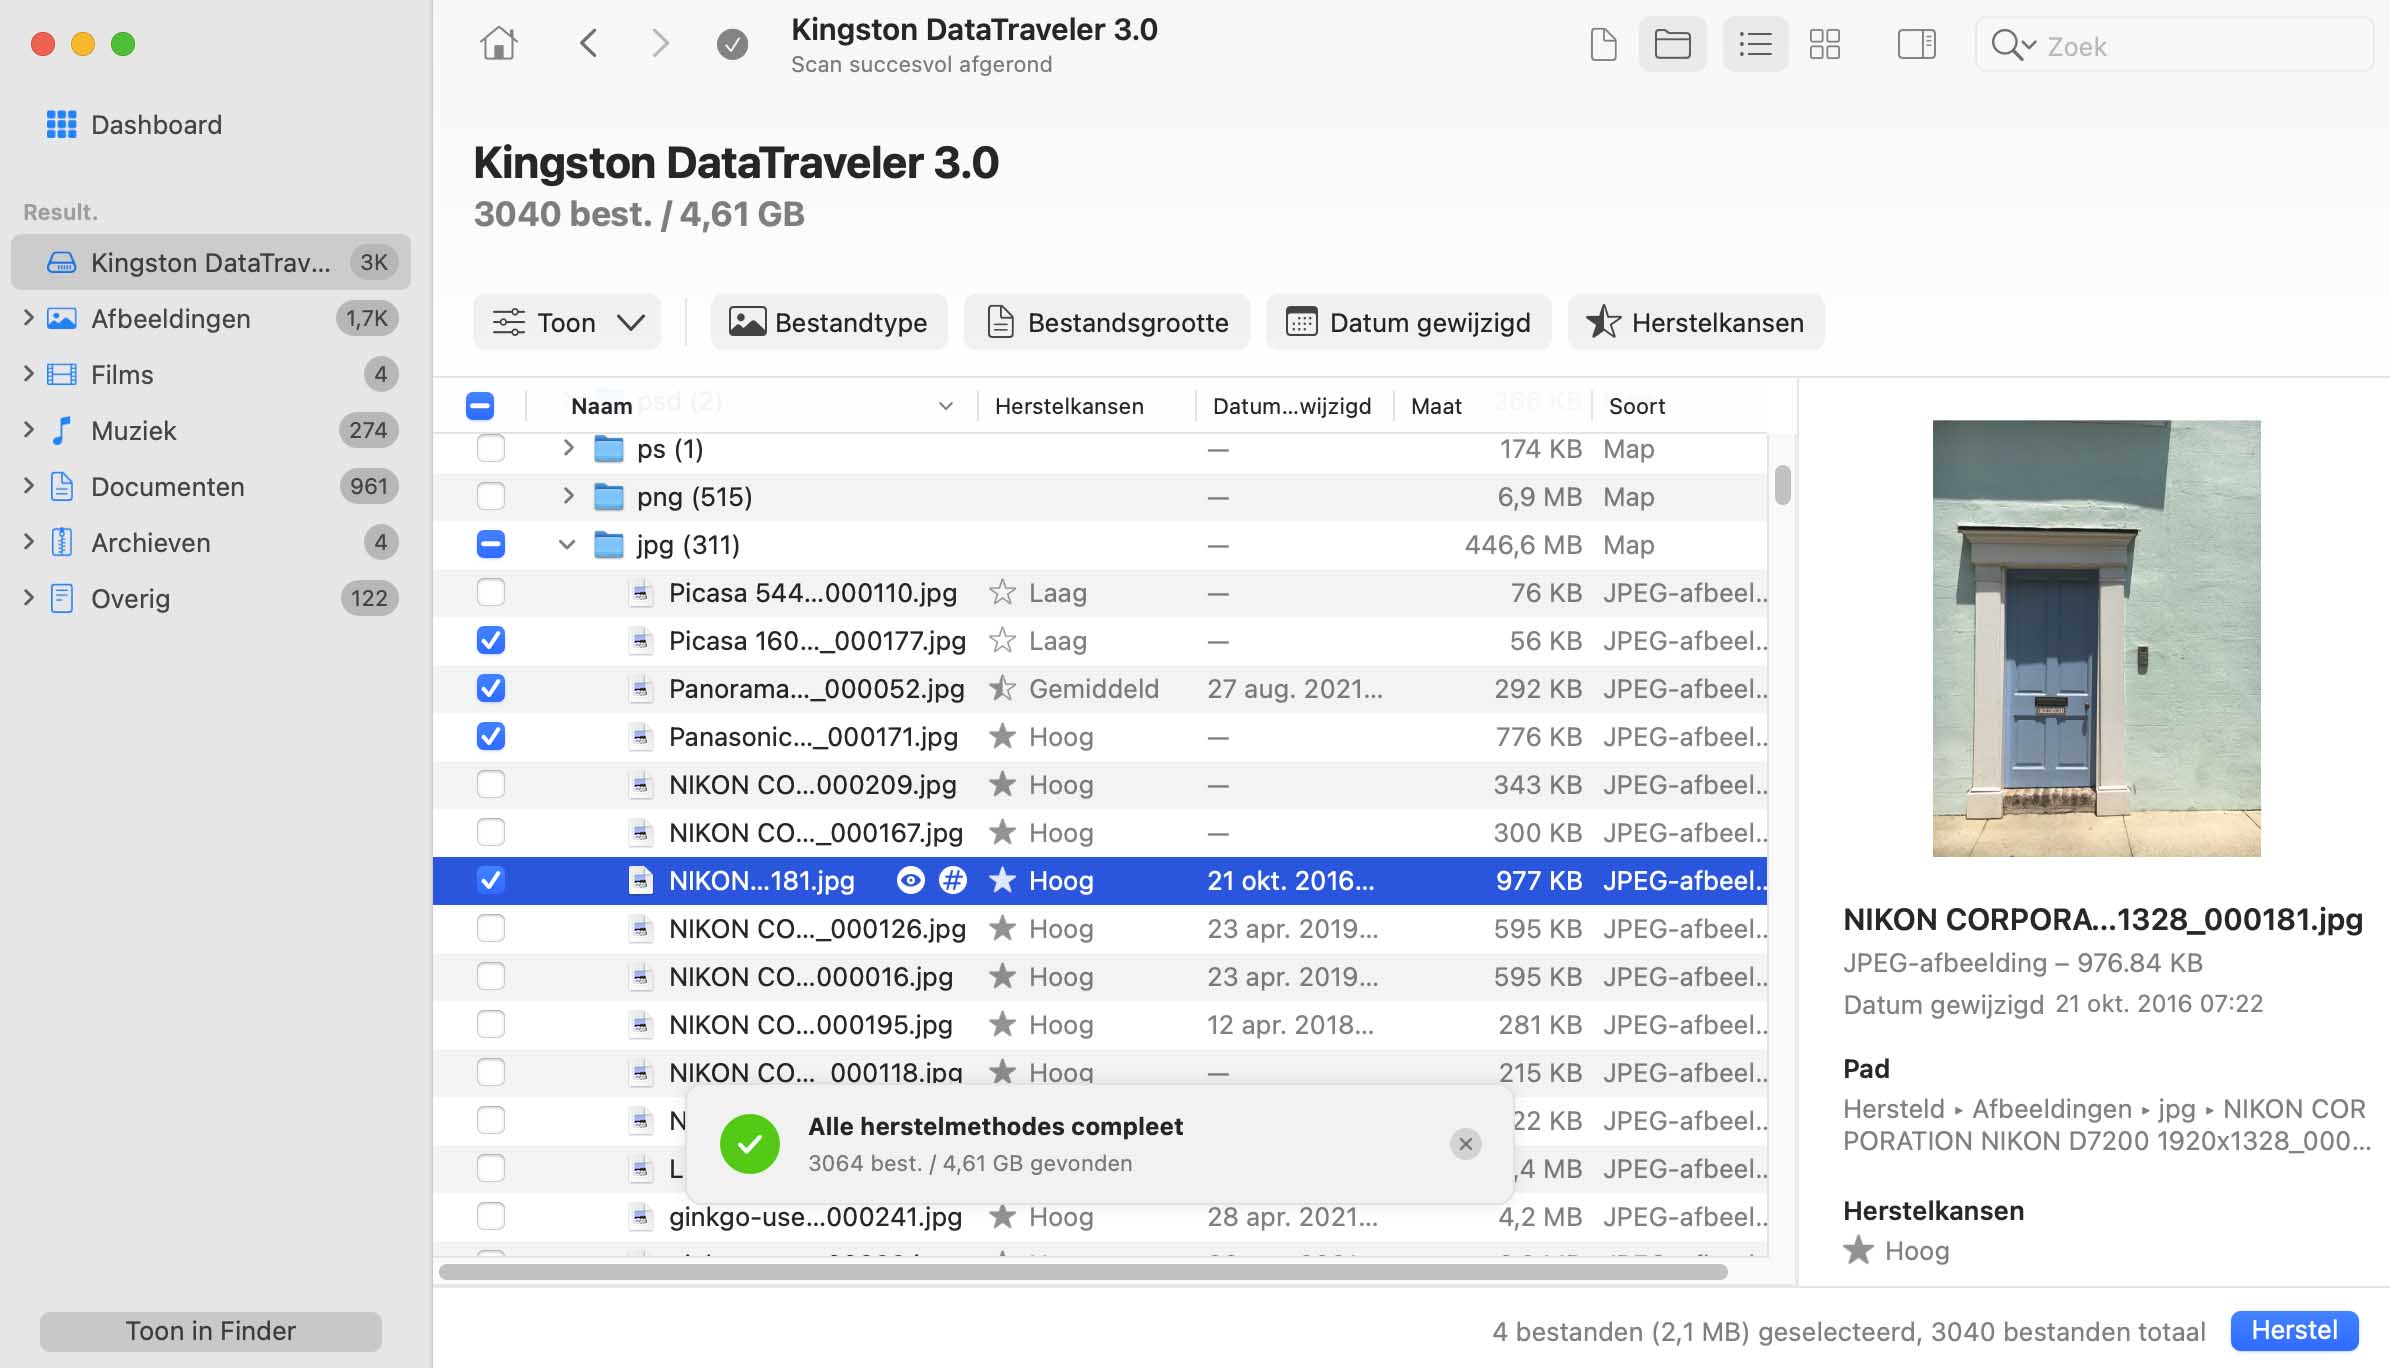Expand the Archieven sidebar category

[28, 542]
